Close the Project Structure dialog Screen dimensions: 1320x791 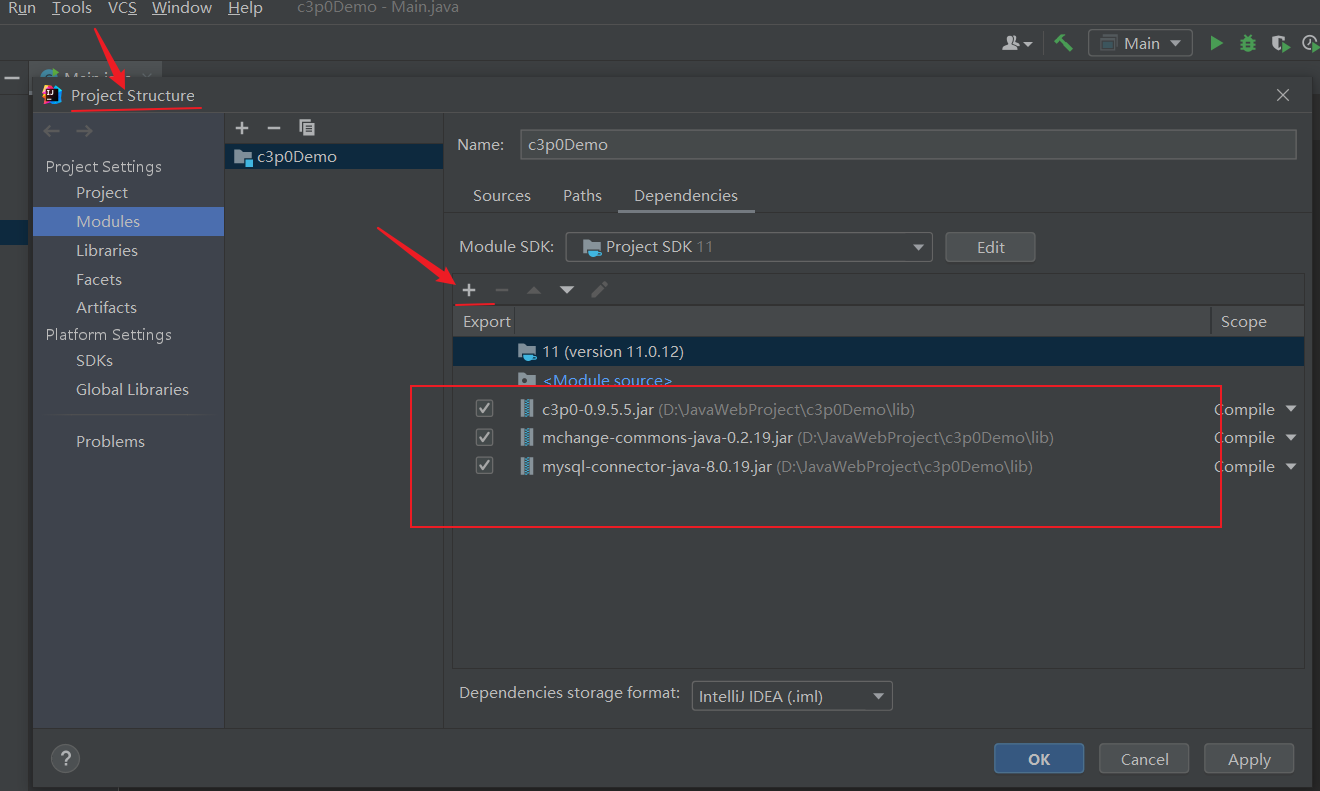(x=1283, y=95)
